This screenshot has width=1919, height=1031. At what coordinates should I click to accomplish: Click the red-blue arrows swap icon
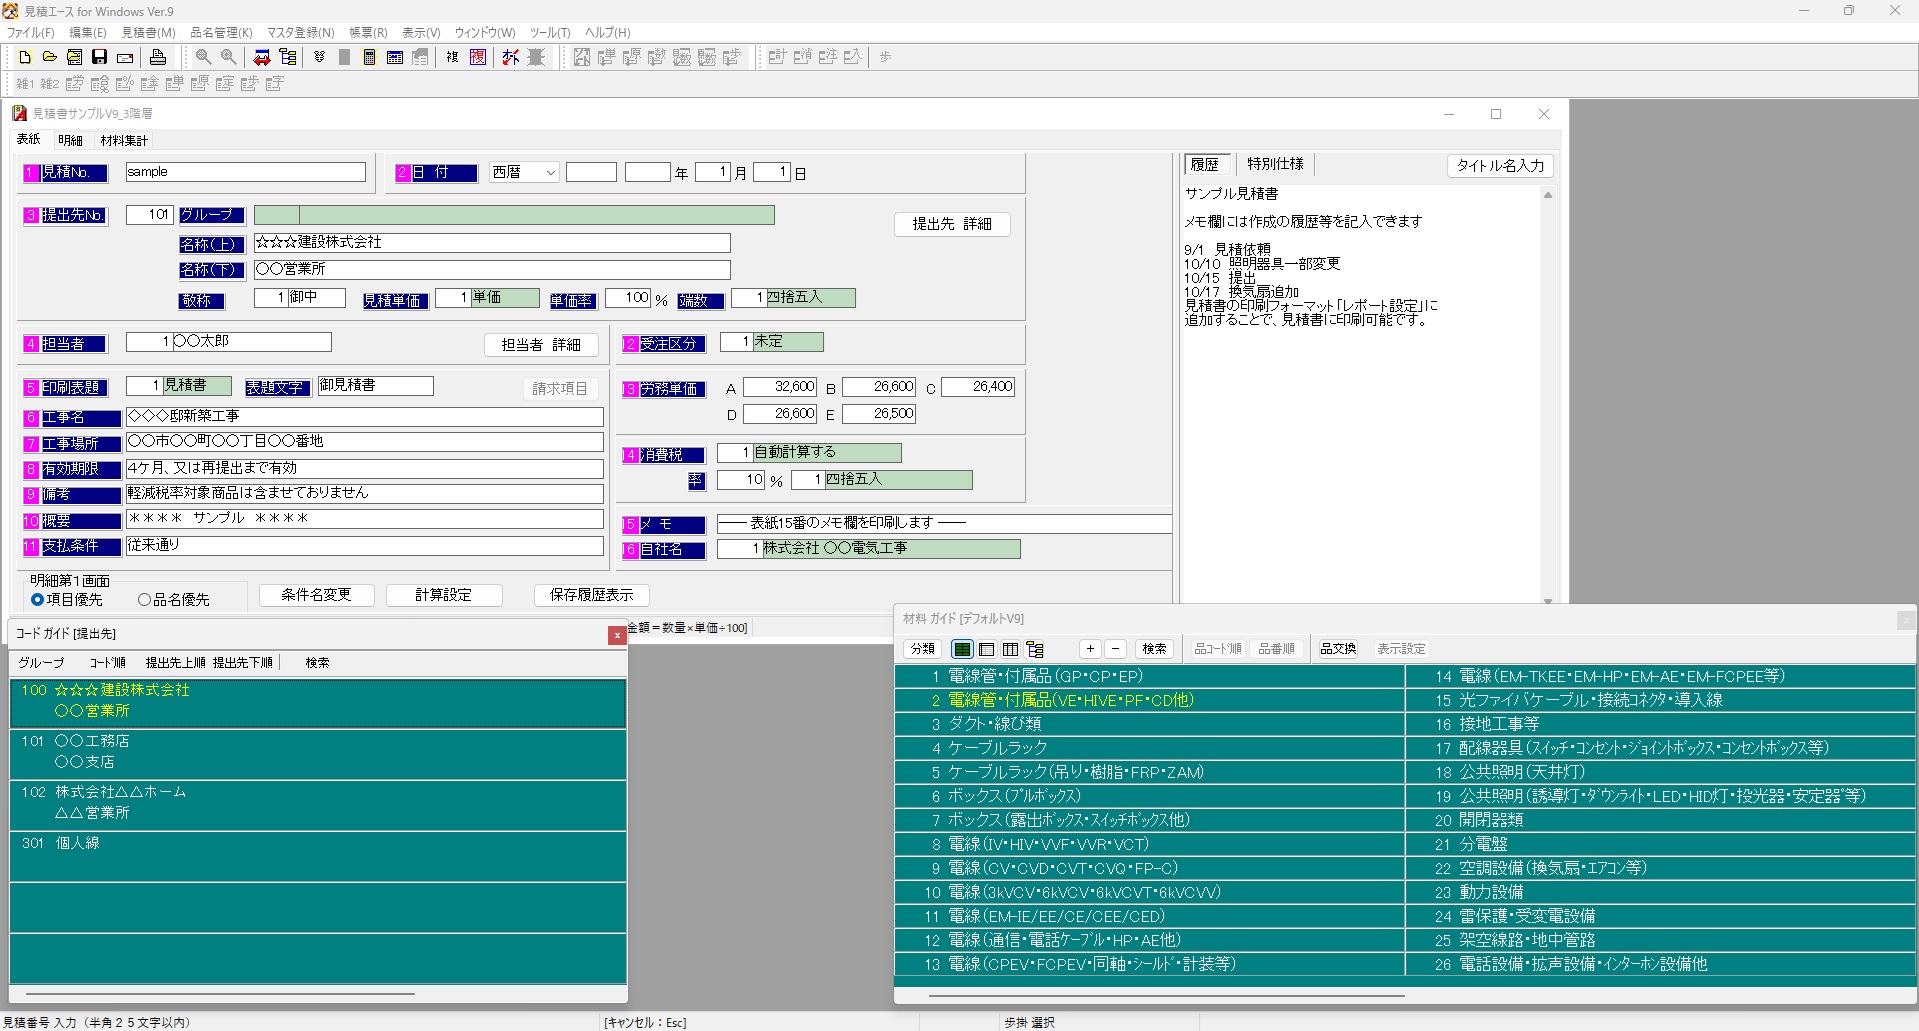click(x=262, y=57)
